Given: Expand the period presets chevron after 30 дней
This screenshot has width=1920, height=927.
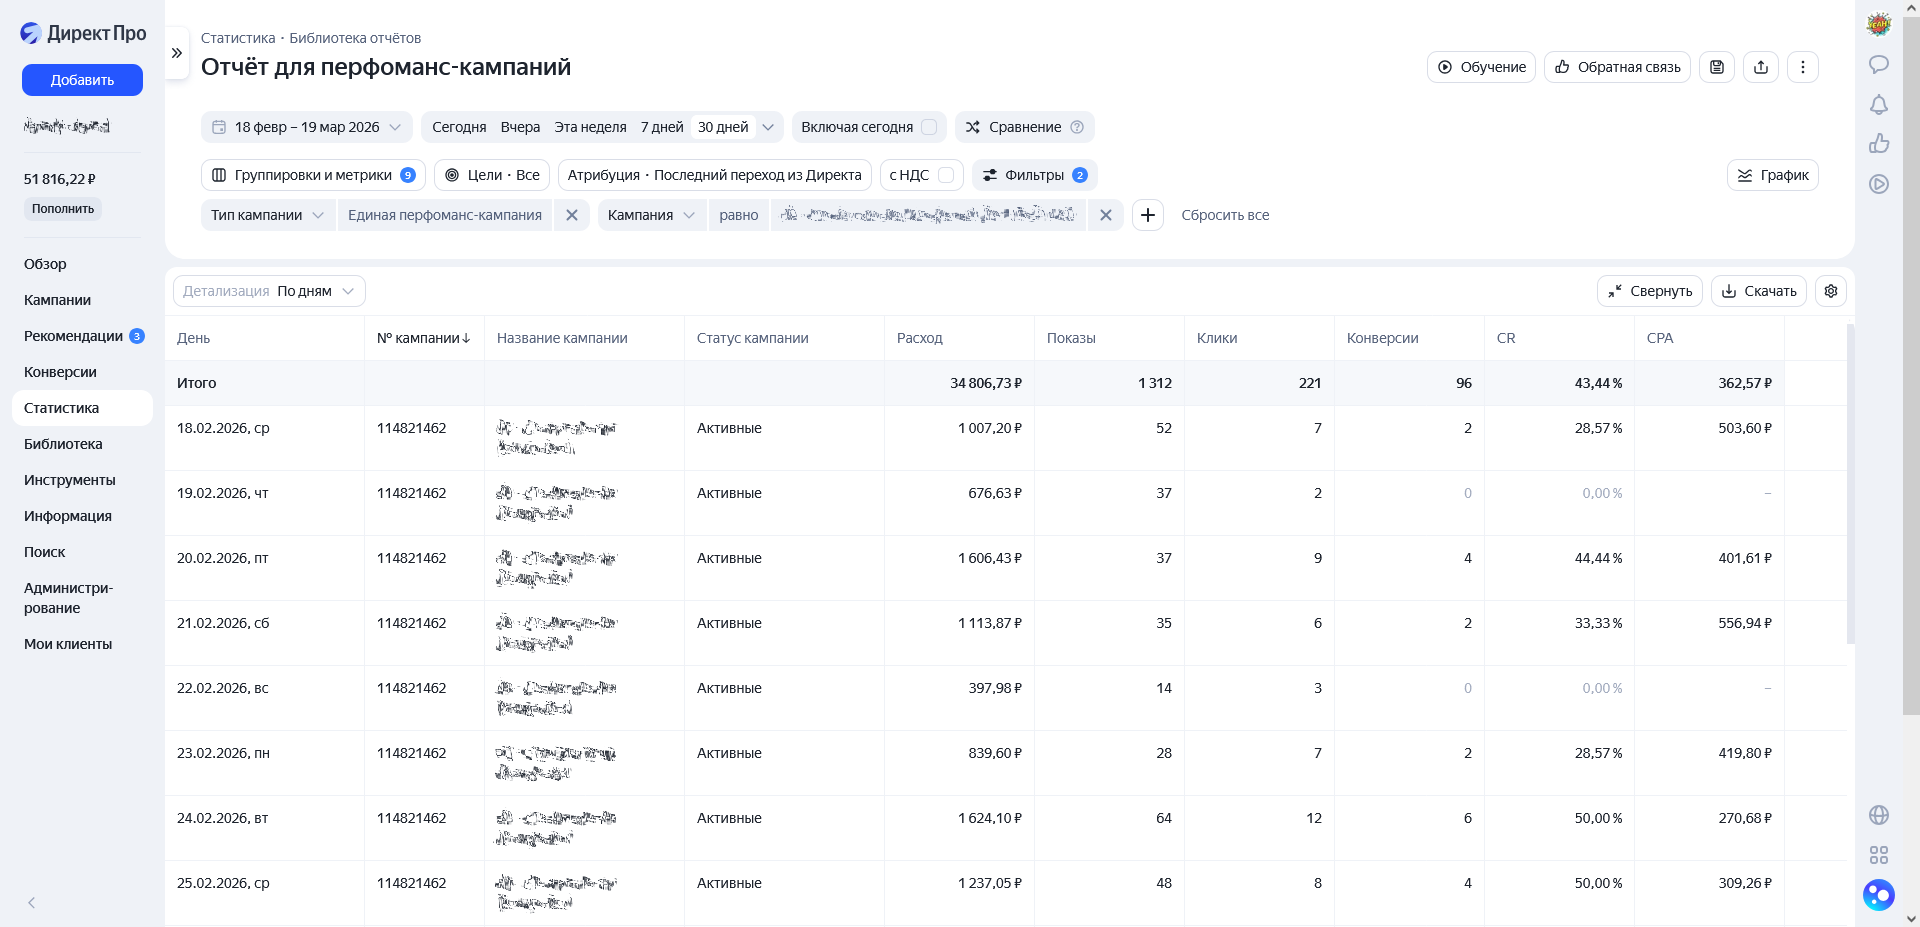Looking at the screenshot, I should point(768,127).
